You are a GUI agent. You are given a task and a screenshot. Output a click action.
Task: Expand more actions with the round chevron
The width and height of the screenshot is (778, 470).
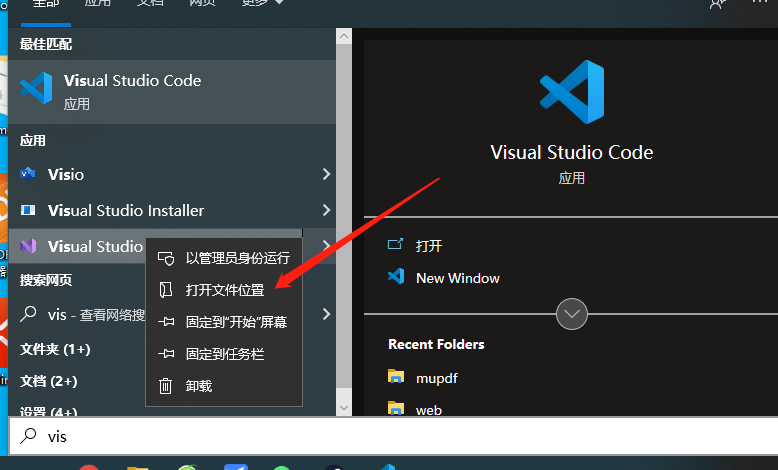572,314
